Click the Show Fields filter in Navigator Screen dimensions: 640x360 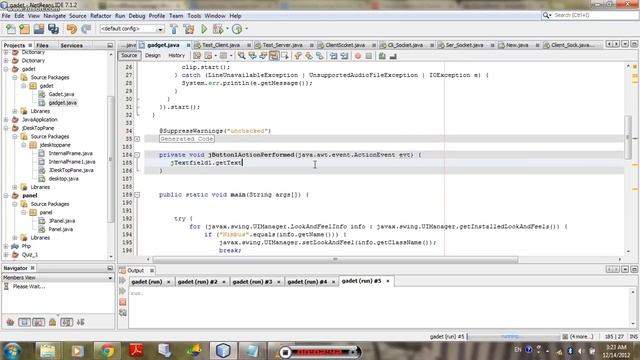click(24, 322)
